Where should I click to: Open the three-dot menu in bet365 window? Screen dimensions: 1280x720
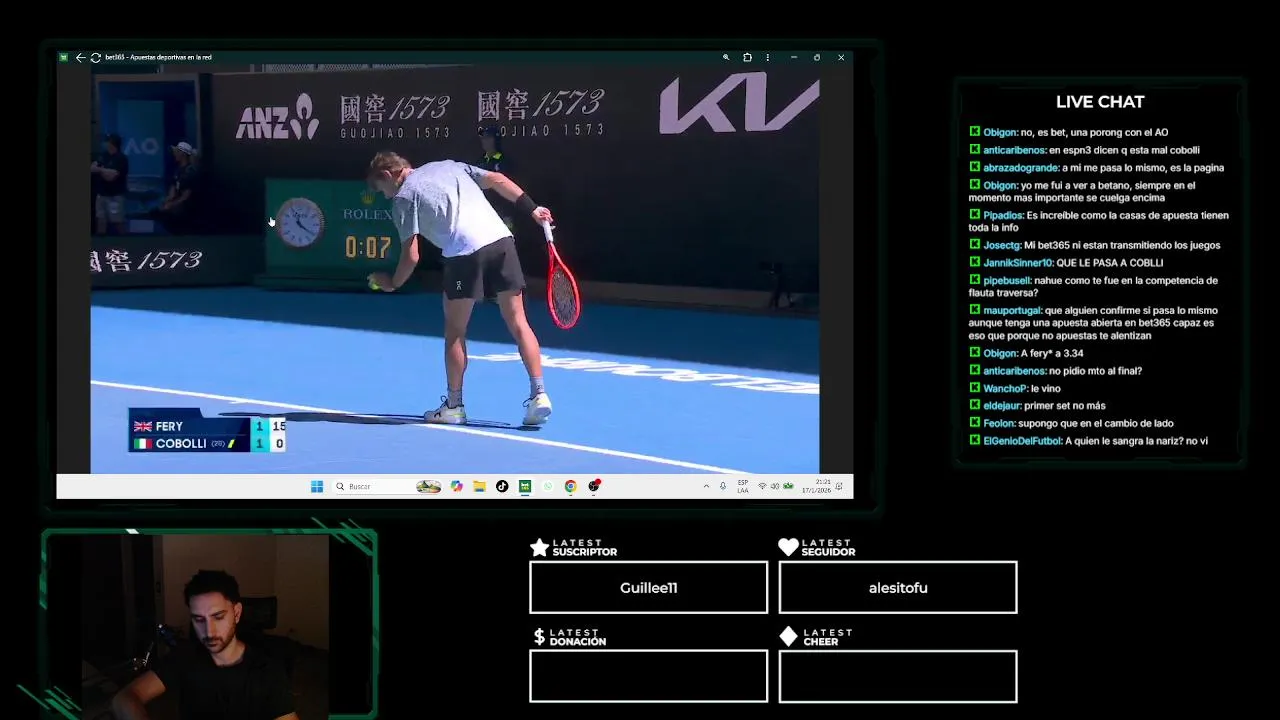(767, 57)
